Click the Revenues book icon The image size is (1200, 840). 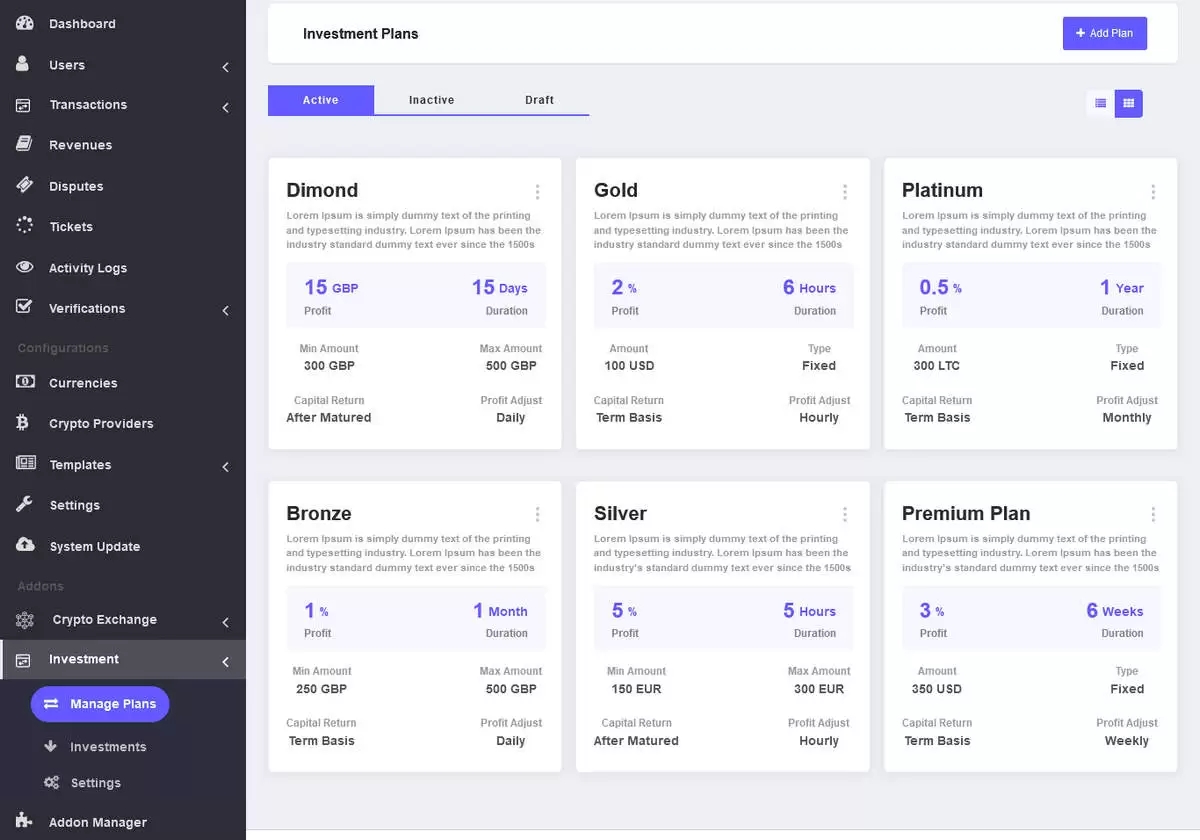point(25,145)
